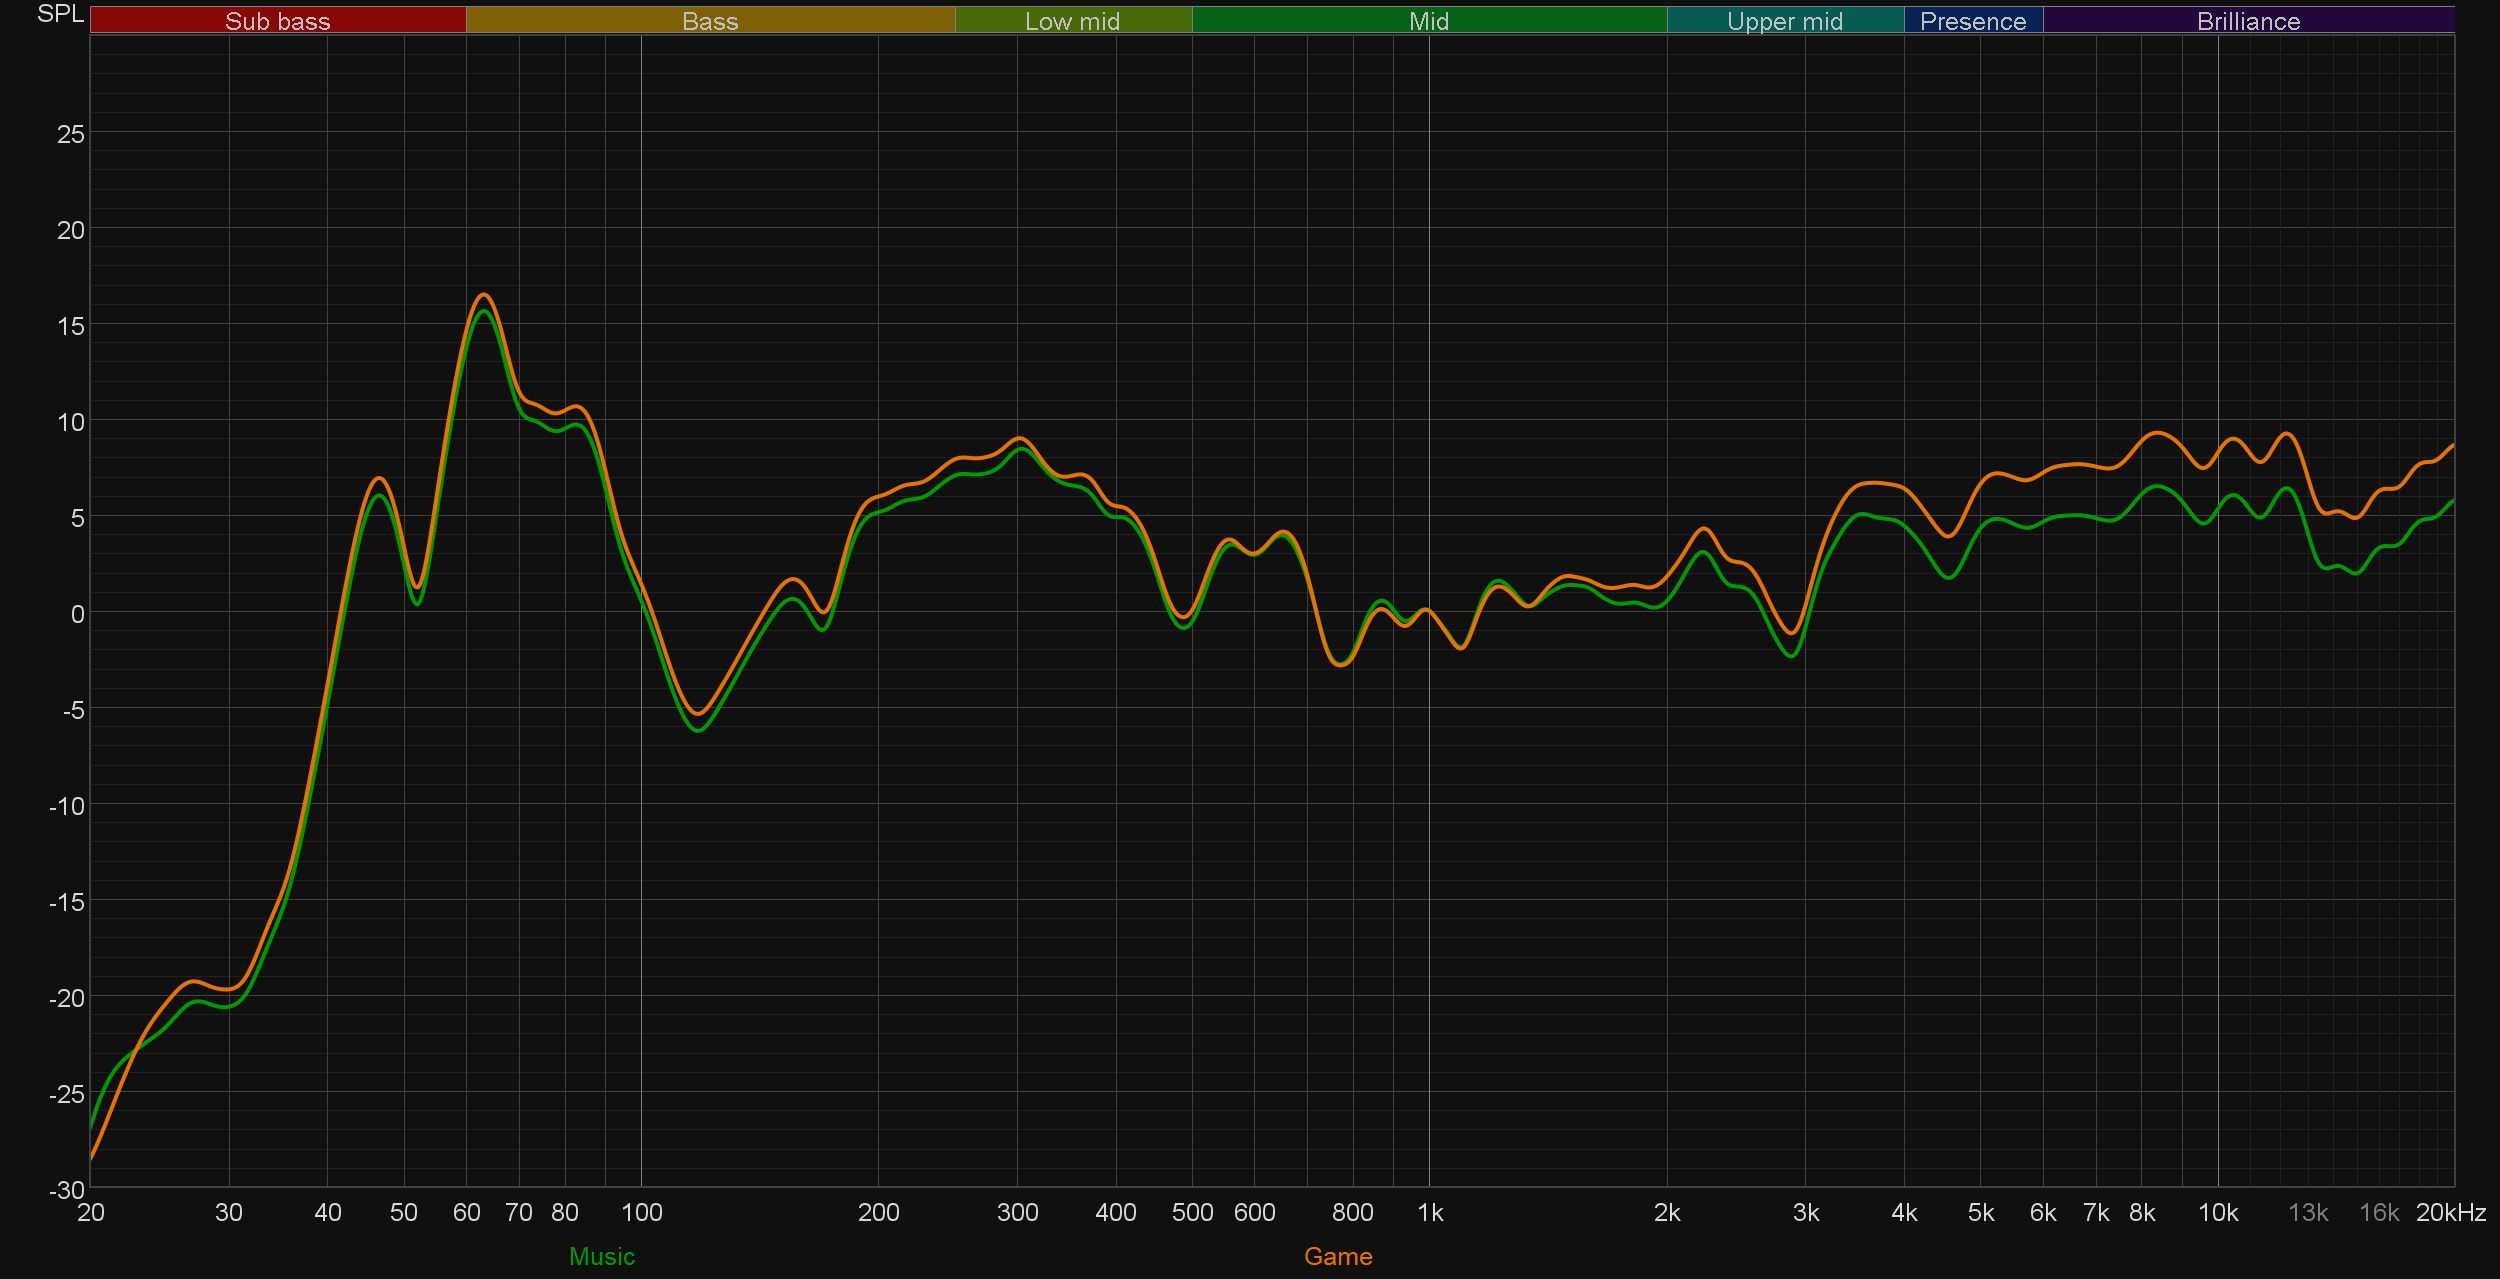This screenshot has width=2500, height=1279.
Task: Click the 13k frequency axis label
Action: tap(2307, 1213)
